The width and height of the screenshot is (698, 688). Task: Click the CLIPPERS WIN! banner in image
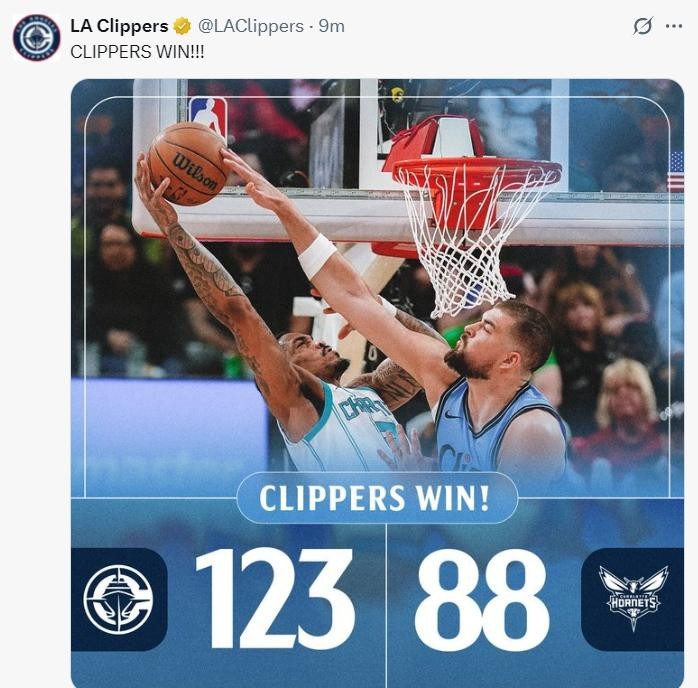pos(377,498)
